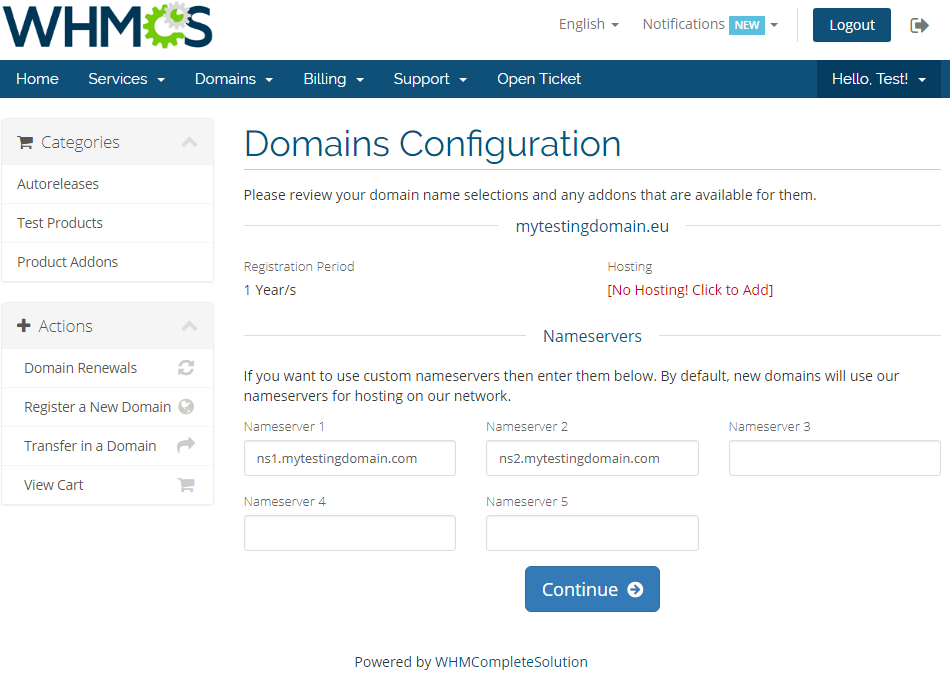Collapse the Actions panel chevron

tap(190, 326)
